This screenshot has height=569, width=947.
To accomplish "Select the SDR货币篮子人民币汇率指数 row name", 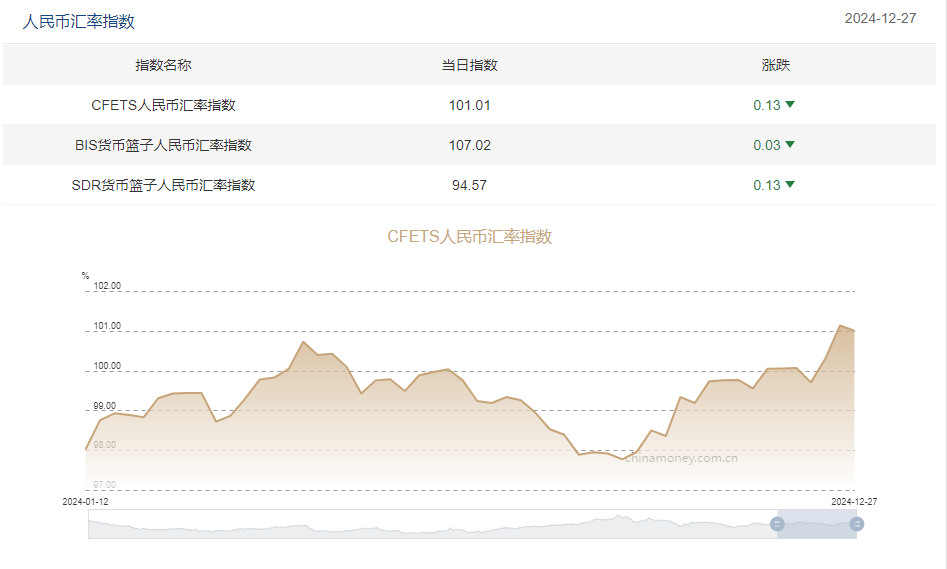I will tap(163, 185).
